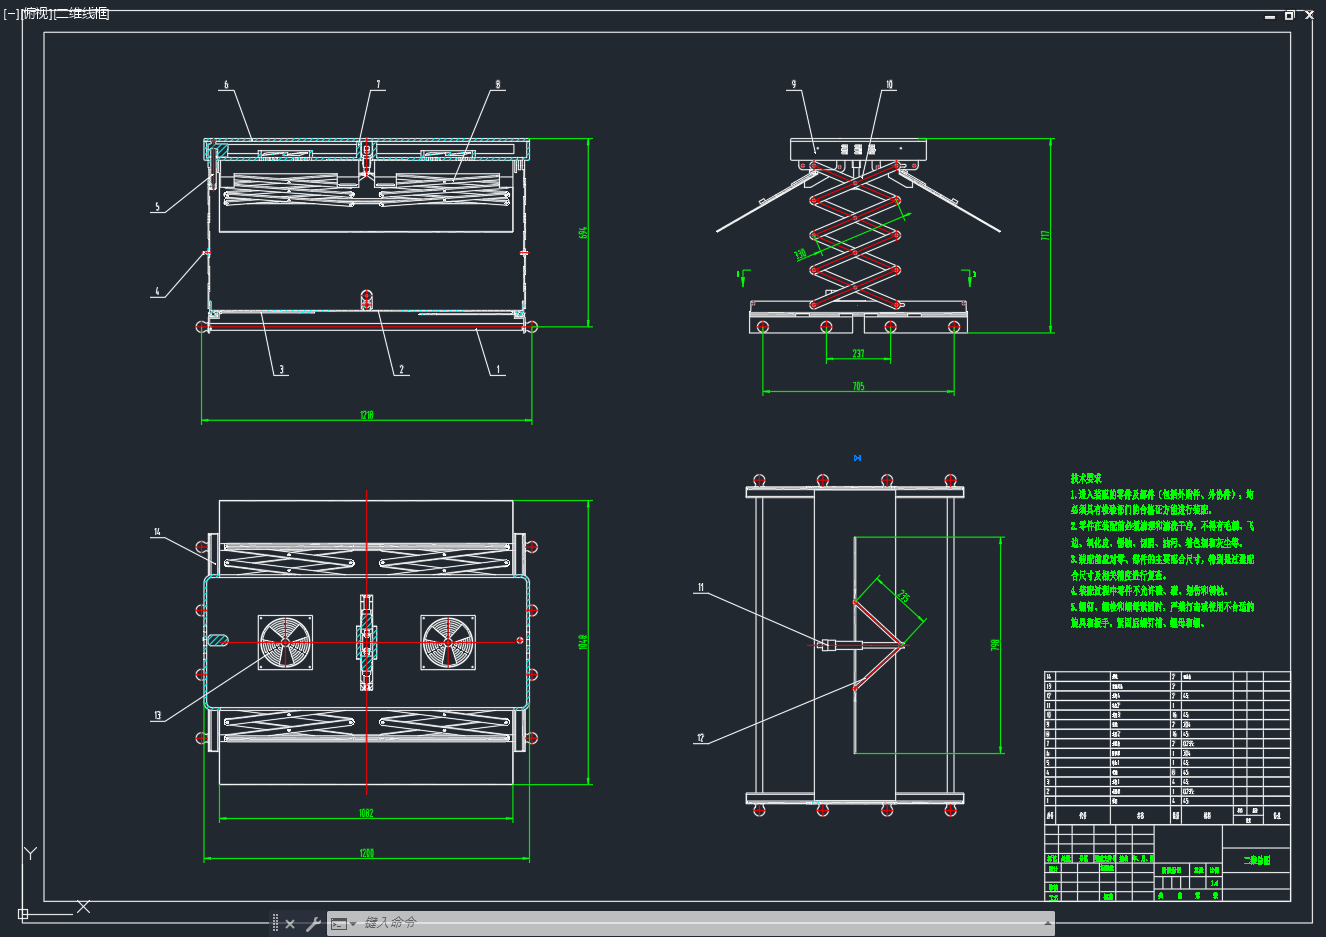Screen dimensions: 1326x937
Task: Expand the command history arrow
Action: pos(1048,923)
